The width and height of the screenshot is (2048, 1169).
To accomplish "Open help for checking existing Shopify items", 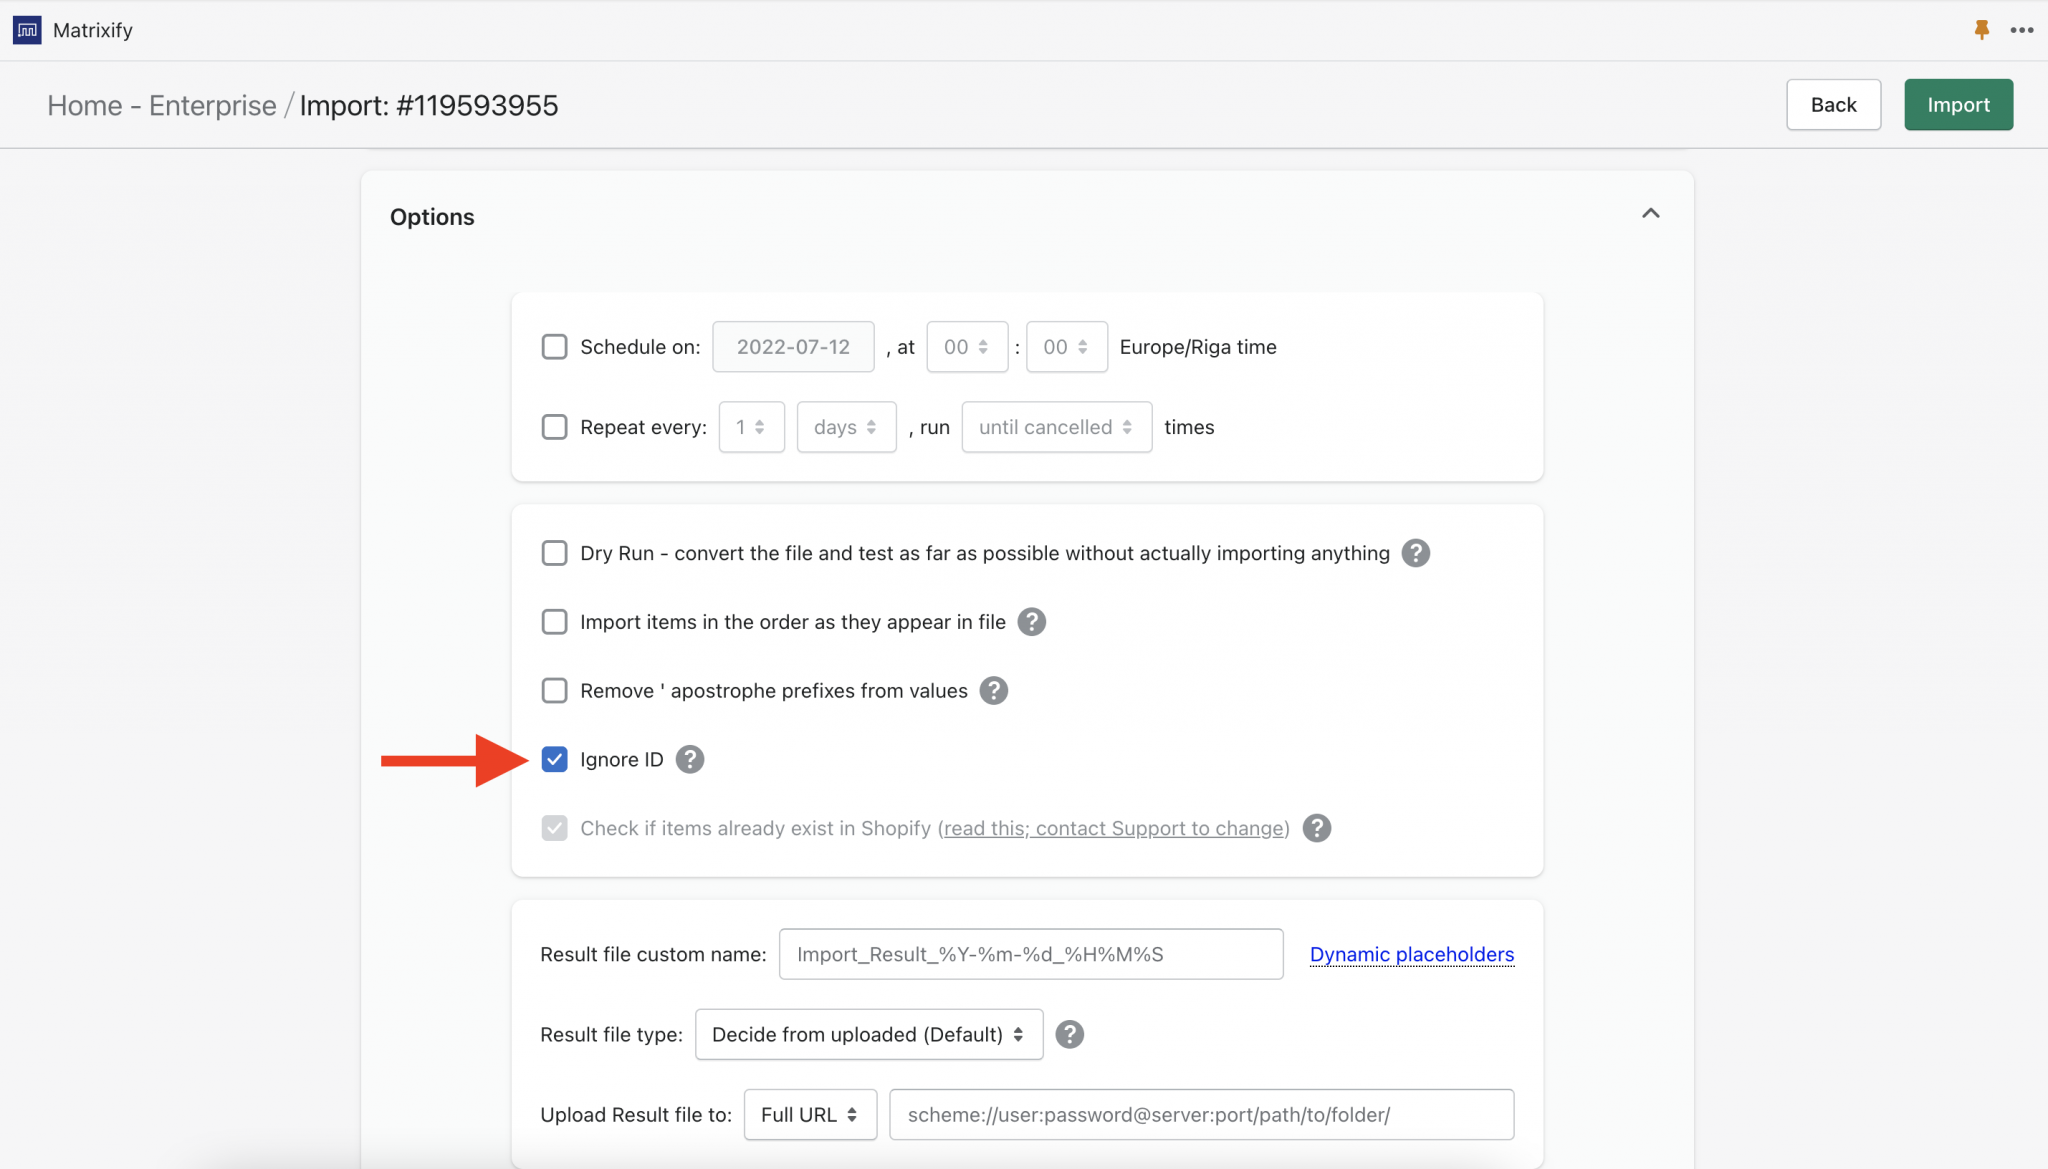I will click(x=1316, y=828).
